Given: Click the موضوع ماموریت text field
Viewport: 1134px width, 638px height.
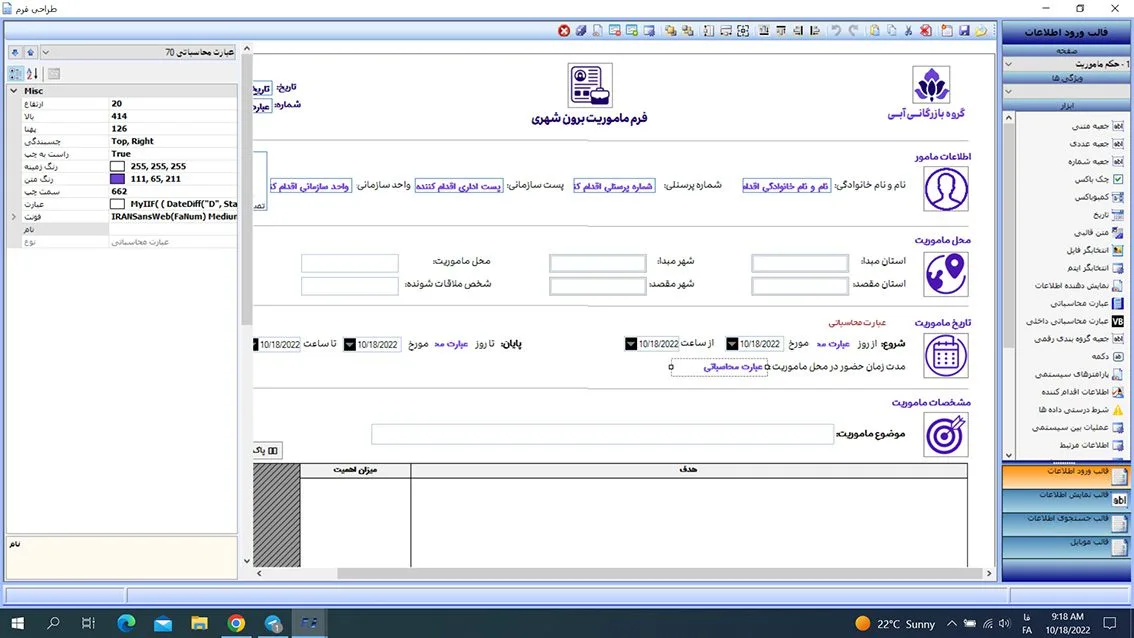Looking at the screenshot, I should pos(602,434).
